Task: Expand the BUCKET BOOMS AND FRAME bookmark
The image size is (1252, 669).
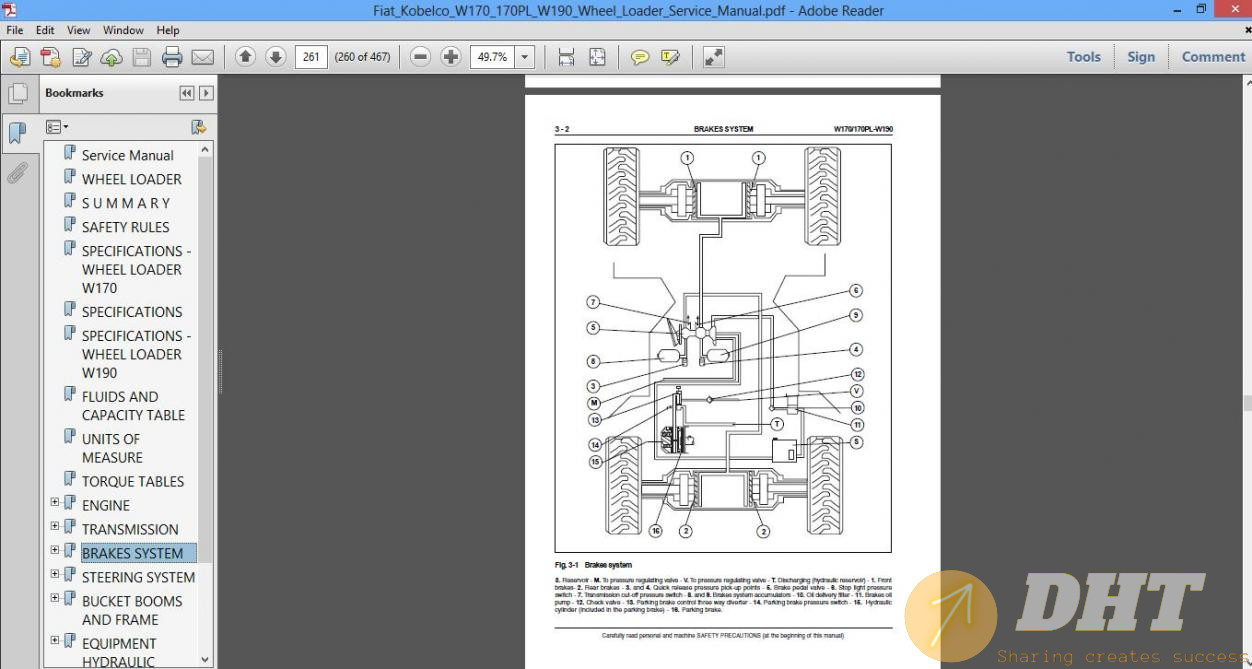Action: tap(55, 598)
